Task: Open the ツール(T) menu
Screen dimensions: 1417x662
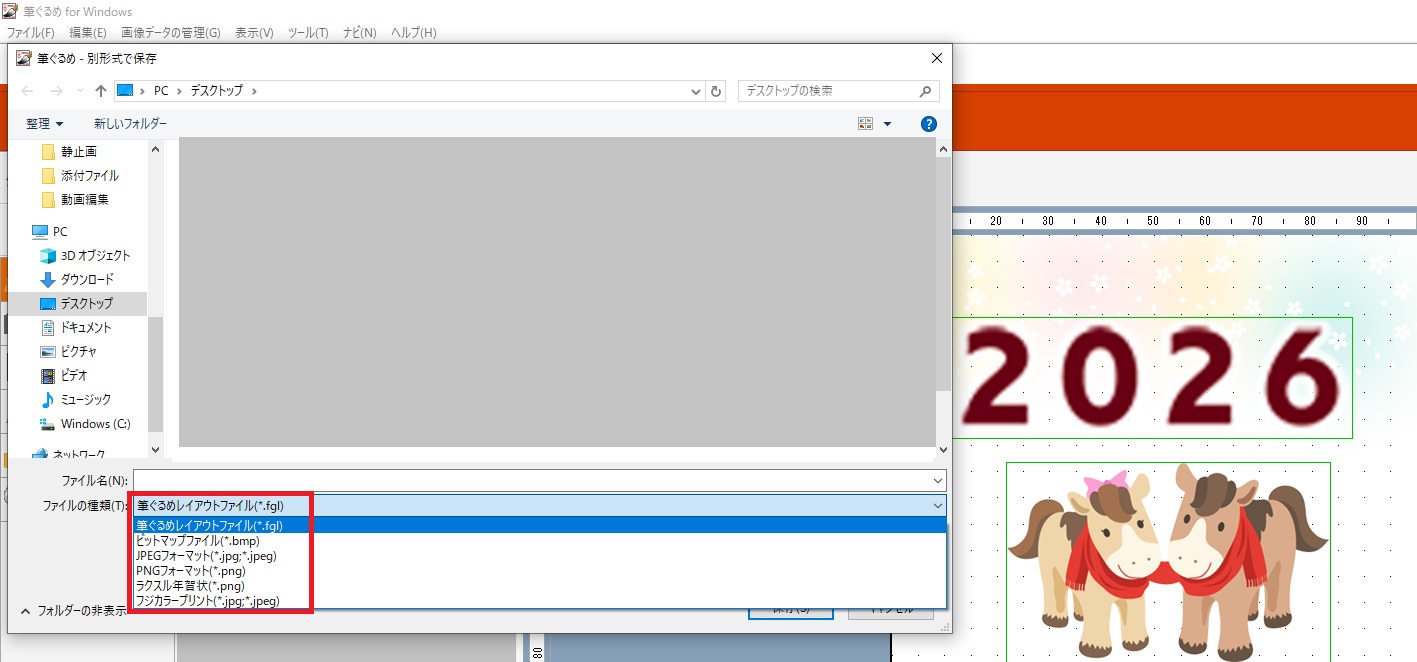Action: coord(308,33)
